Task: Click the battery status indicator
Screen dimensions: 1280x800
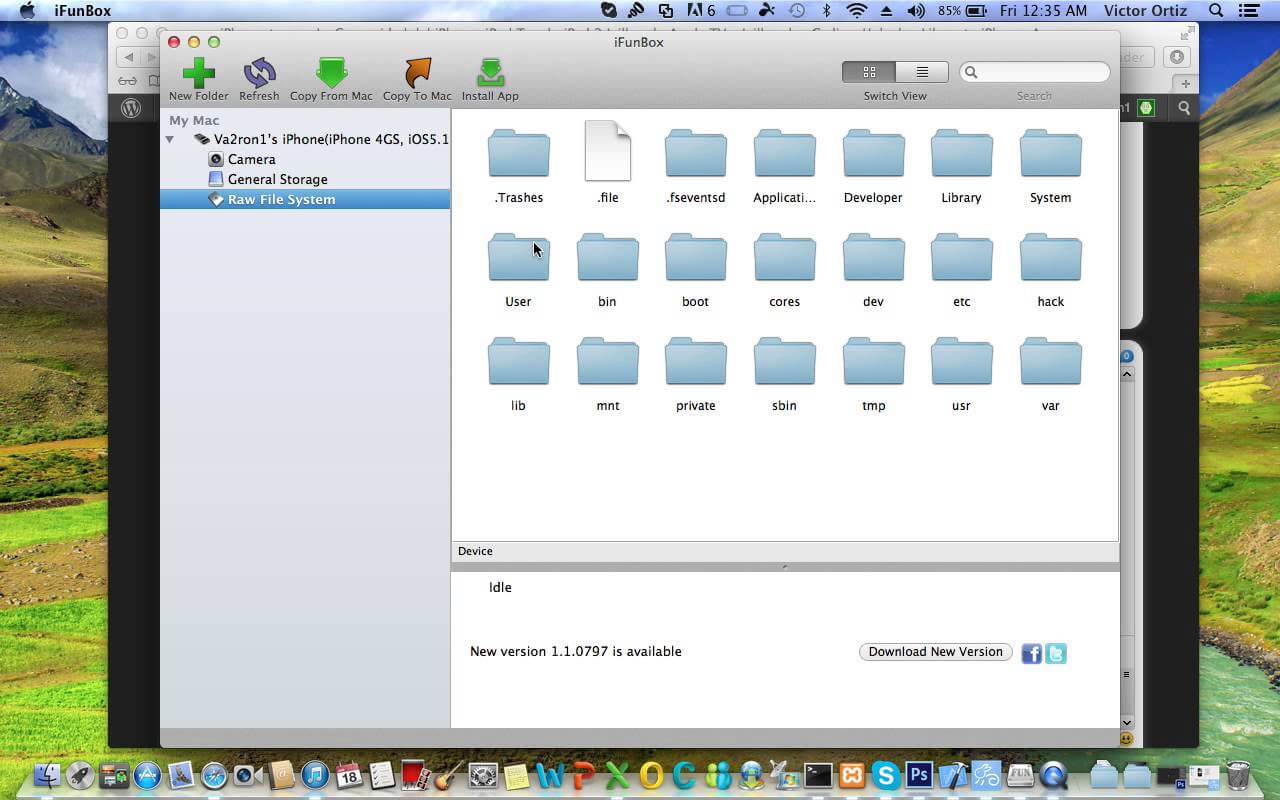Action: click(x=962, y=11)
